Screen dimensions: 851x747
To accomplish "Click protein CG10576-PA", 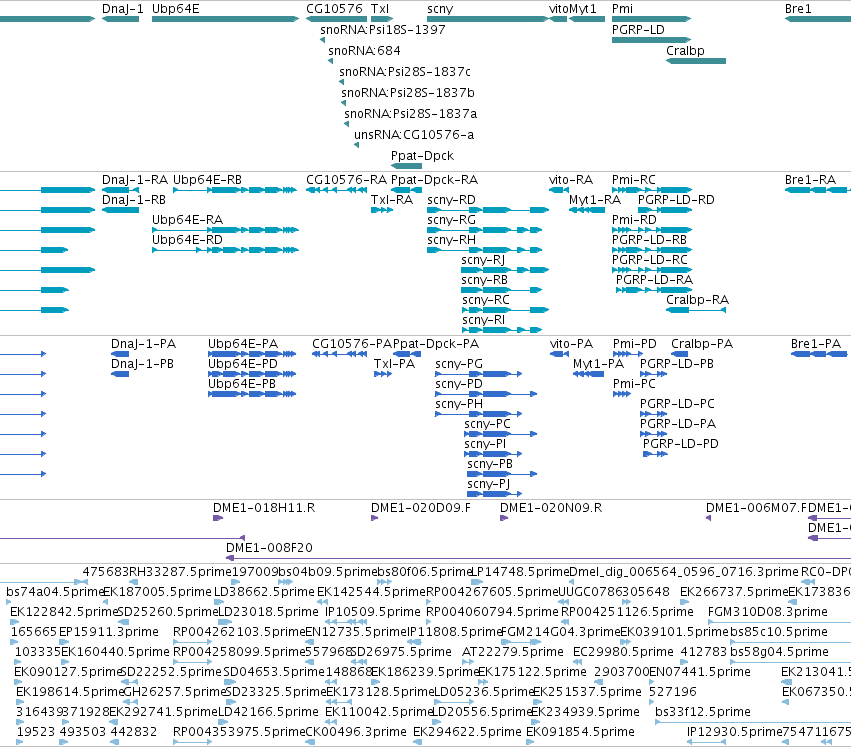I will 352,344.
